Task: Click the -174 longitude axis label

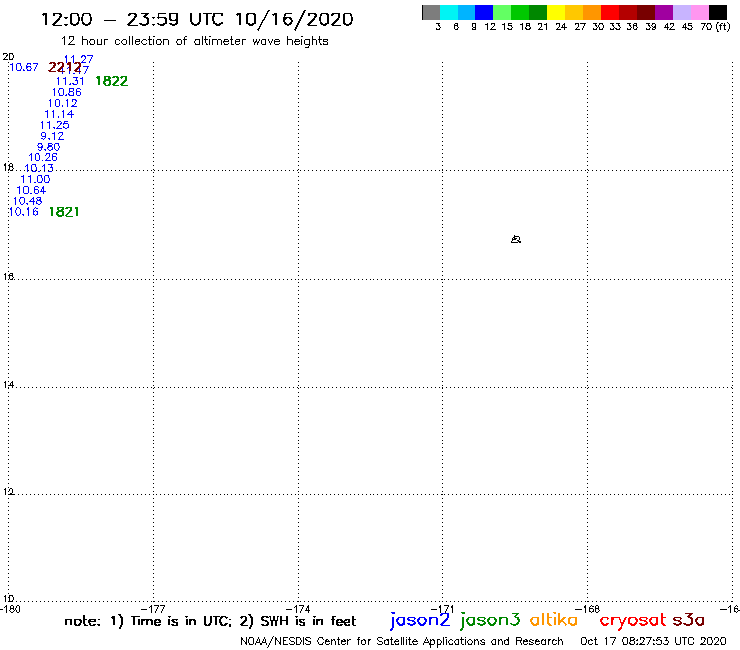Action: tap(298, 609)
